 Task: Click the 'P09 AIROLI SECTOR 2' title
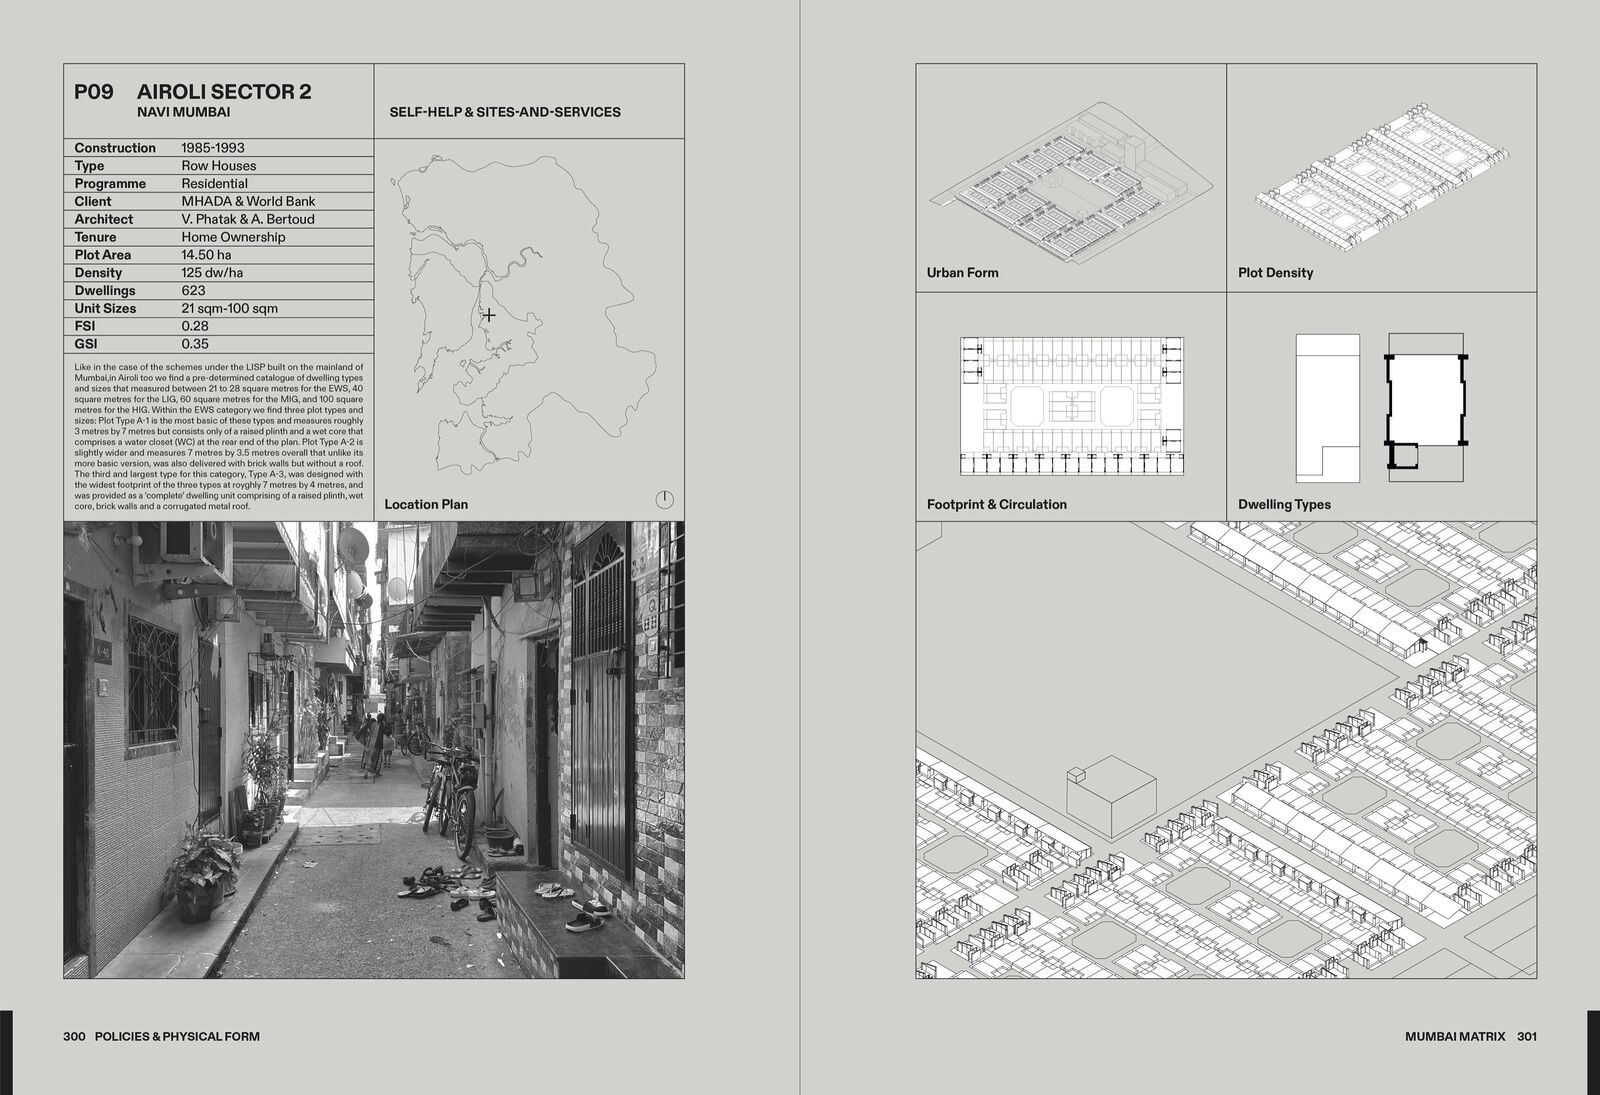(x=193, y=92)
